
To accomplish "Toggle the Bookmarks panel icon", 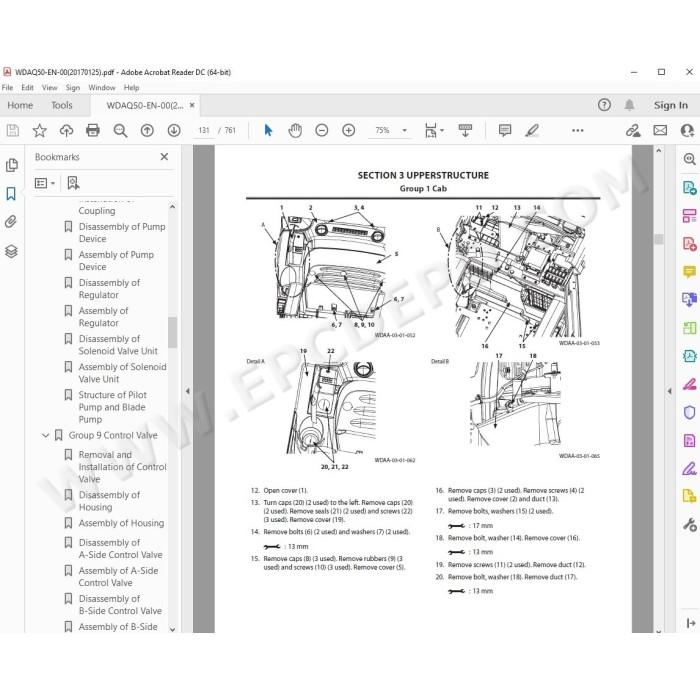I will (11, 194).
